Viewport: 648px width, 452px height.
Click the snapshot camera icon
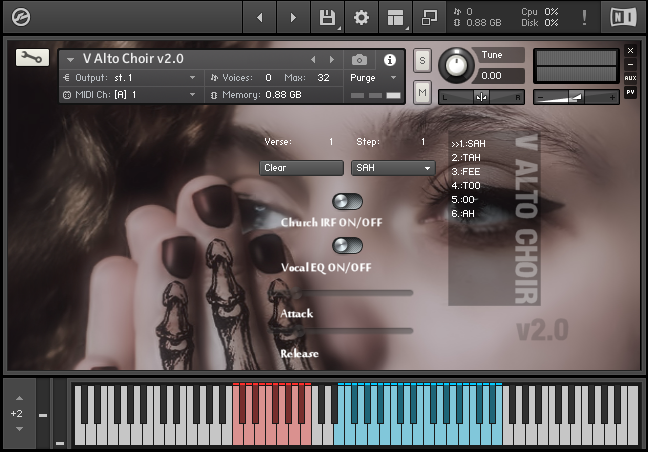coord(359,60)
